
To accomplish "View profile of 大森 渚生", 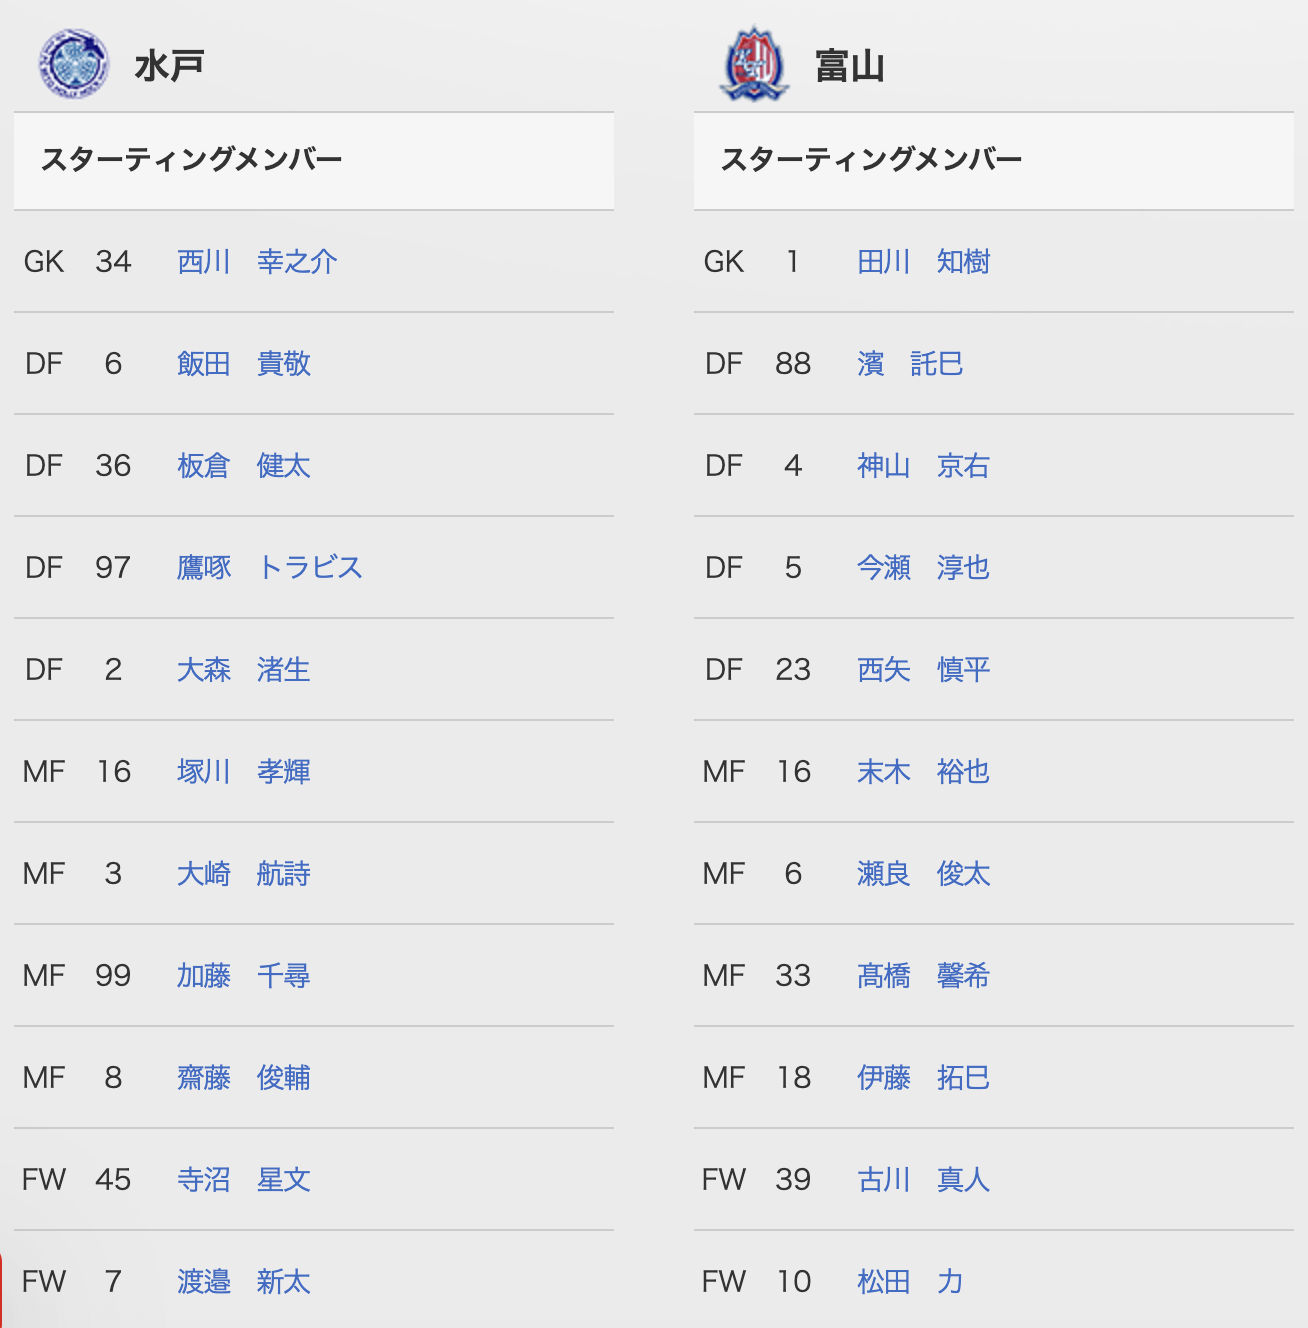I will [244, 670].
